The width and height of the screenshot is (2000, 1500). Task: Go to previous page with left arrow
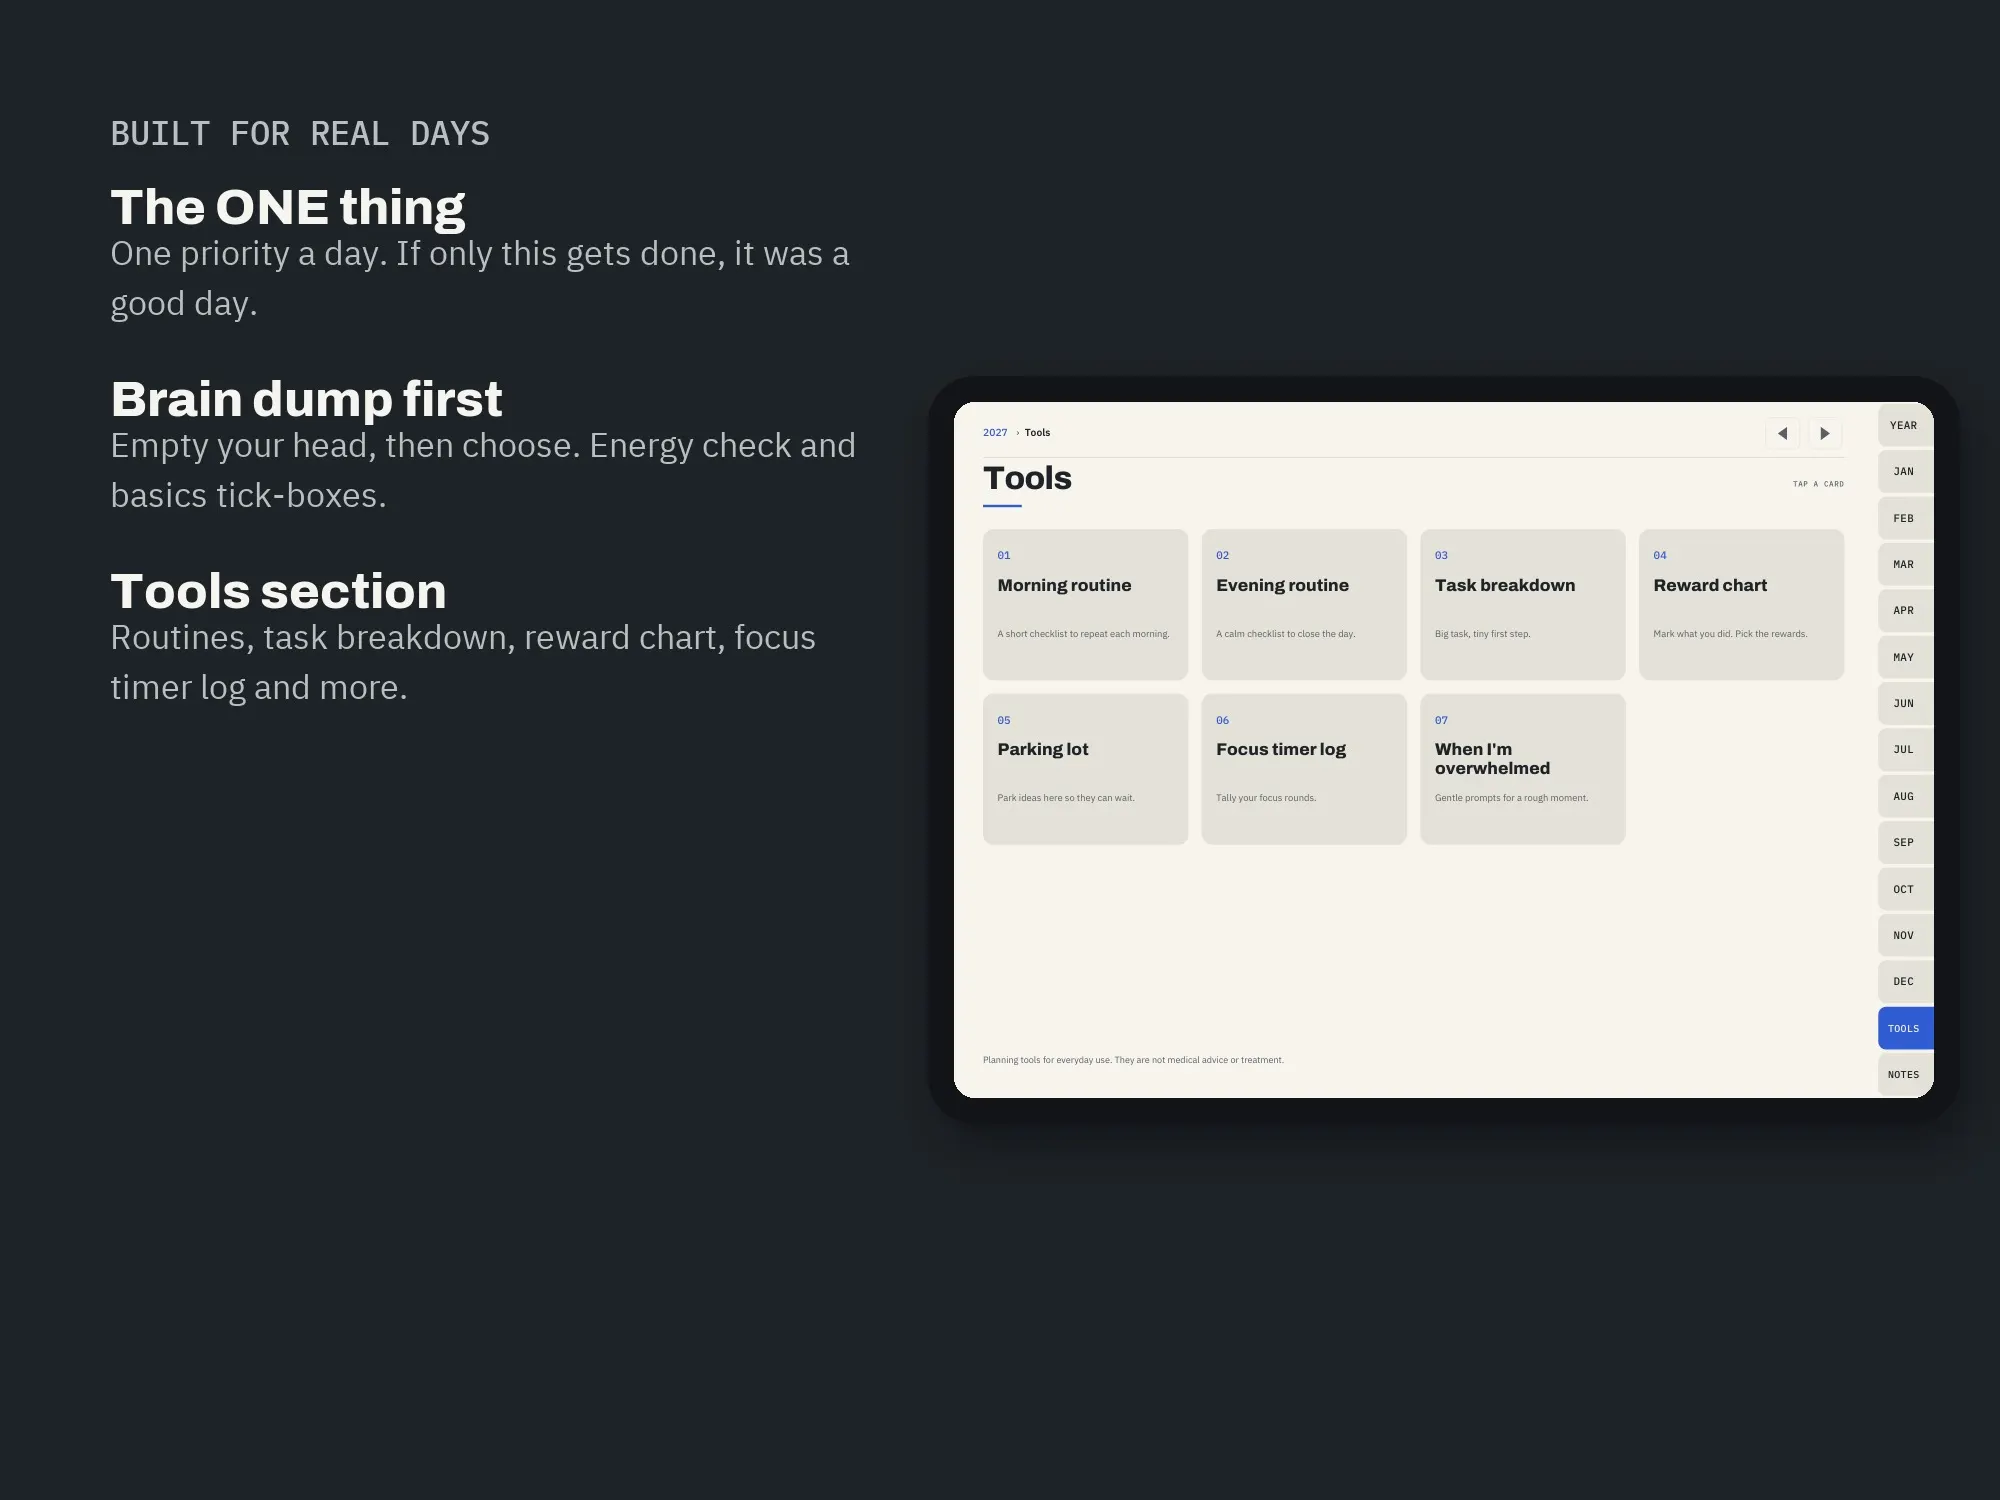(x=1782, y=433)
